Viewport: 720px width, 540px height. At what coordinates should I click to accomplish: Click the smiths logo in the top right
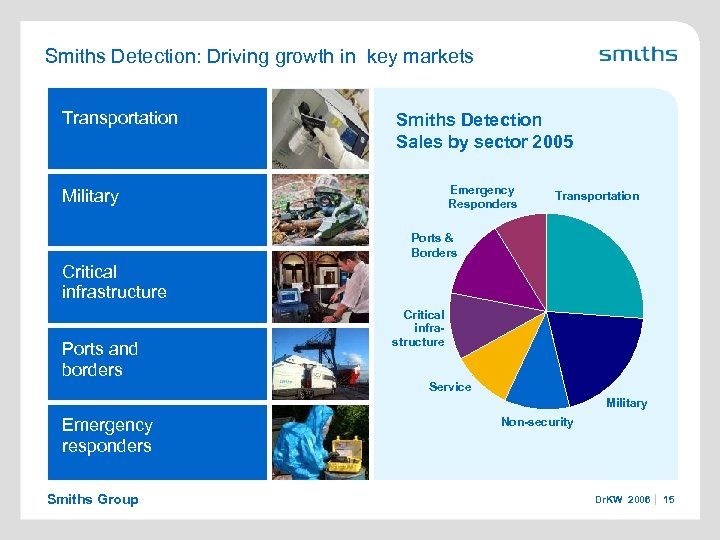click(638, 54)
